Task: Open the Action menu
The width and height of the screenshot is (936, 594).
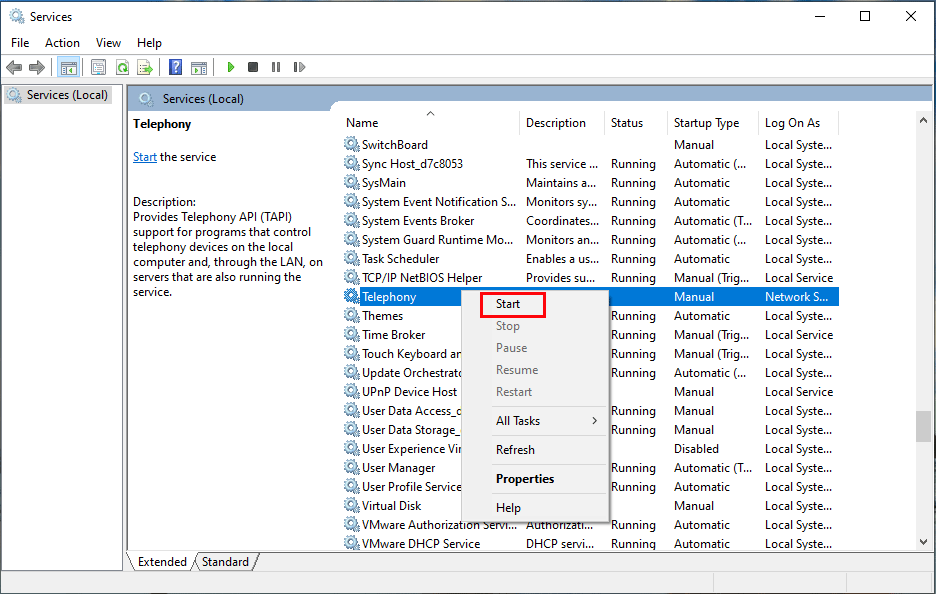Action: 62,43
